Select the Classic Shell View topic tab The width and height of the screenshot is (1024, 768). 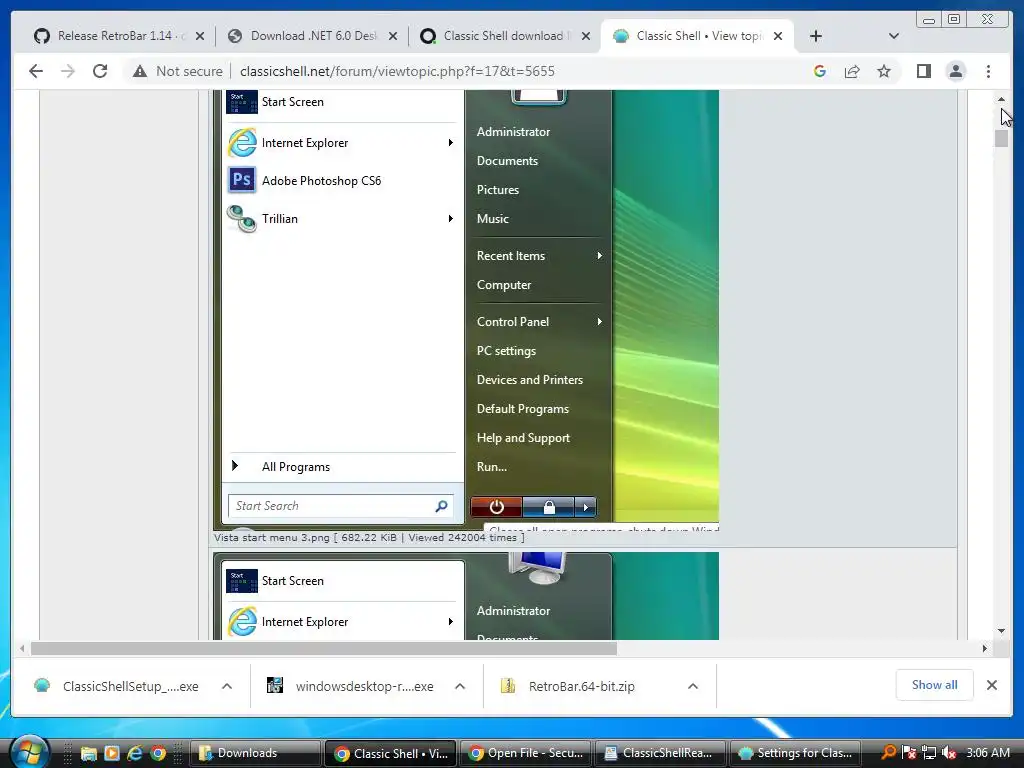(x=696, y=36)
